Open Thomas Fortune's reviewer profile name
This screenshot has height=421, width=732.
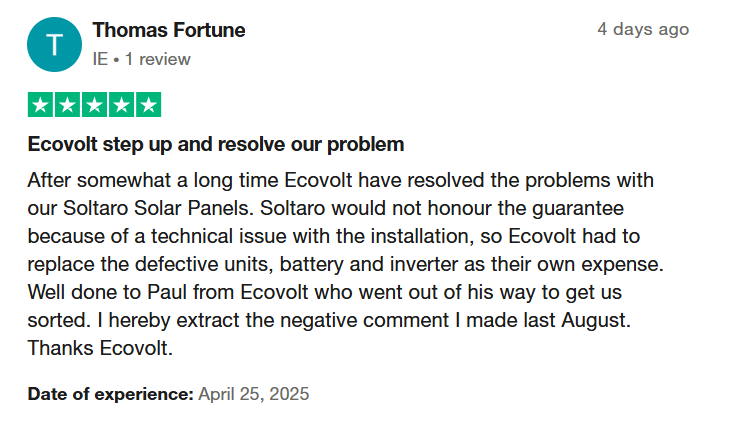[x=169, y=30]
